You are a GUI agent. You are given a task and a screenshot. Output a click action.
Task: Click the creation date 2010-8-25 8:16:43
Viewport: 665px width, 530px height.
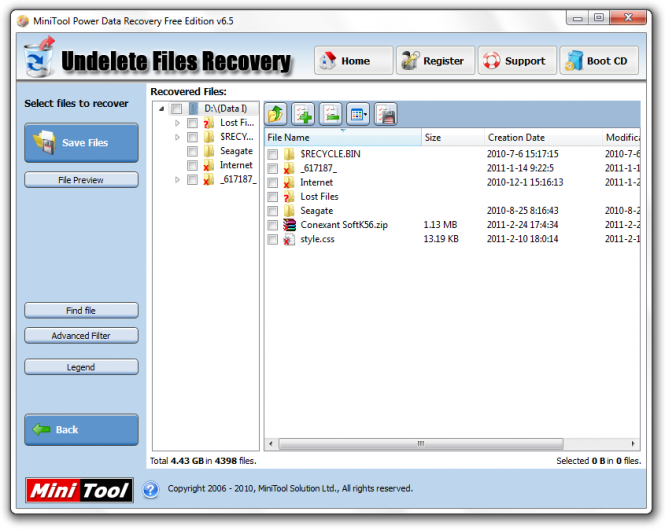click(522, 211)
